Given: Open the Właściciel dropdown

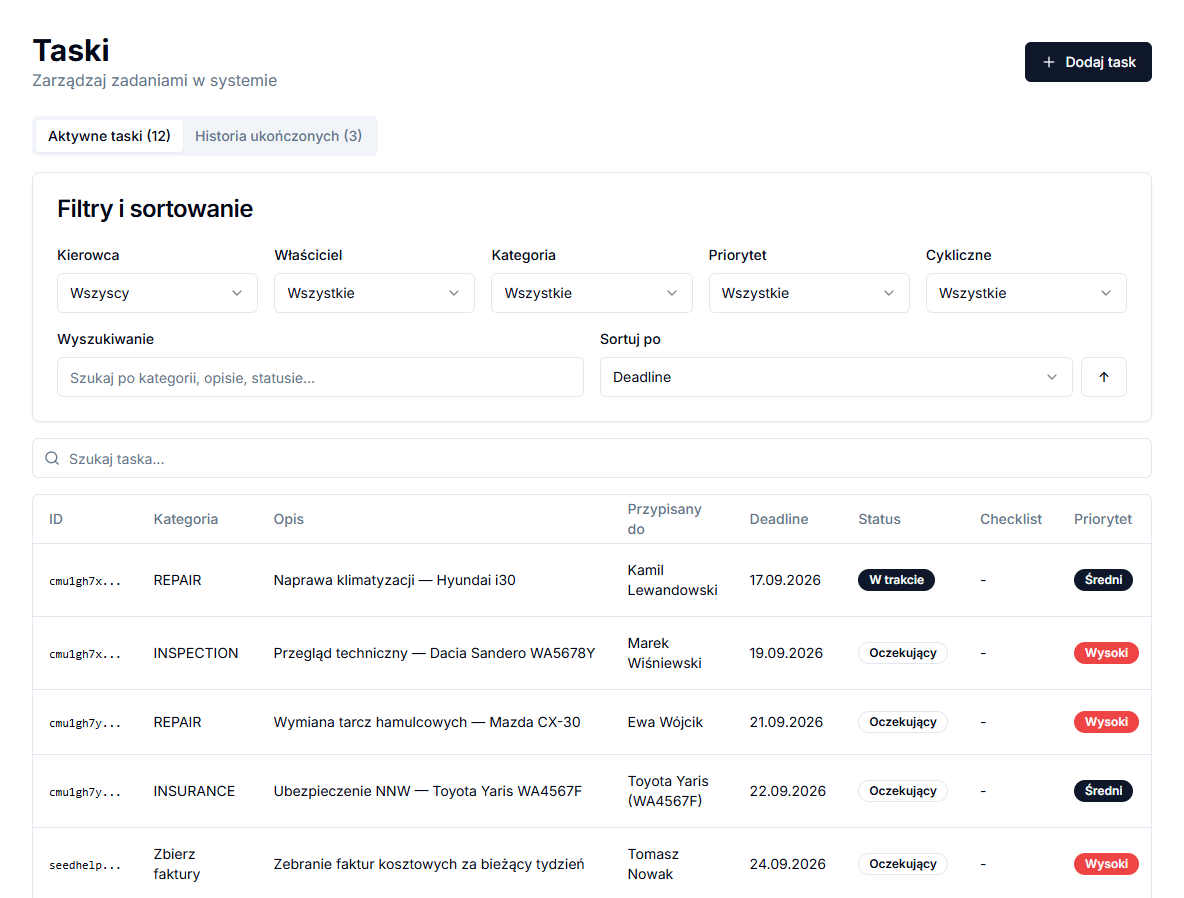Looking at the screenshot, I should pyautogui.click(x=375, y=293).
